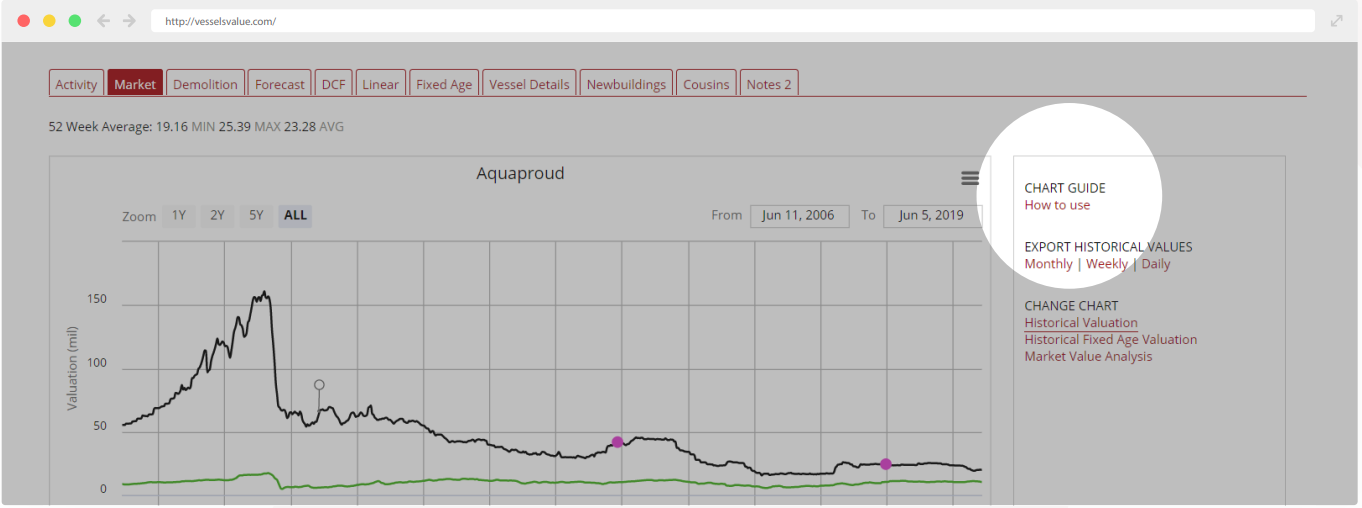Image resolution: width=1362 pixels, height=508 pixels.
Task: Click the expand fullscreen icon in browser bar
Action: point(1337,21)
